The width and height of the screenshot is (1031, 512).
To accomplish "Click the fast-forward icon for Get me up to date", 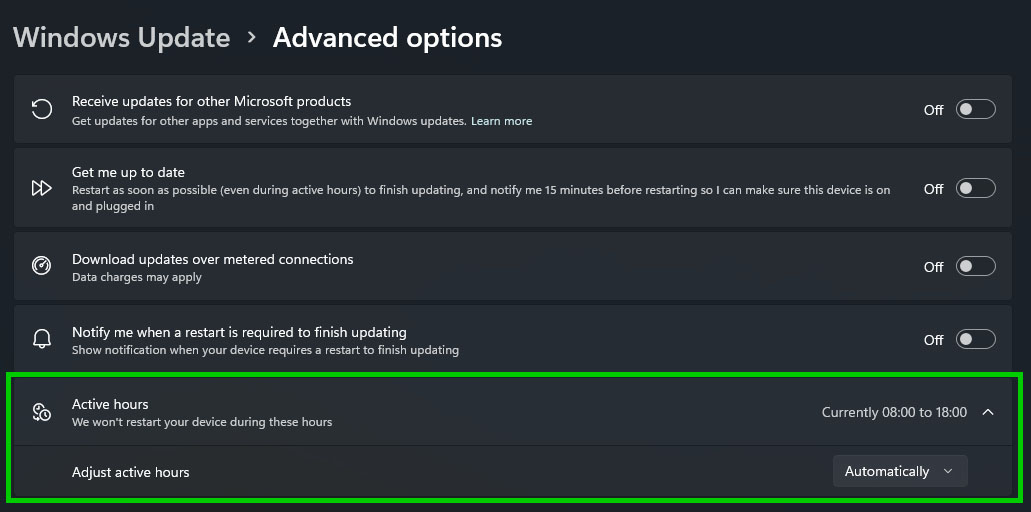I will (x=42, y=188).
